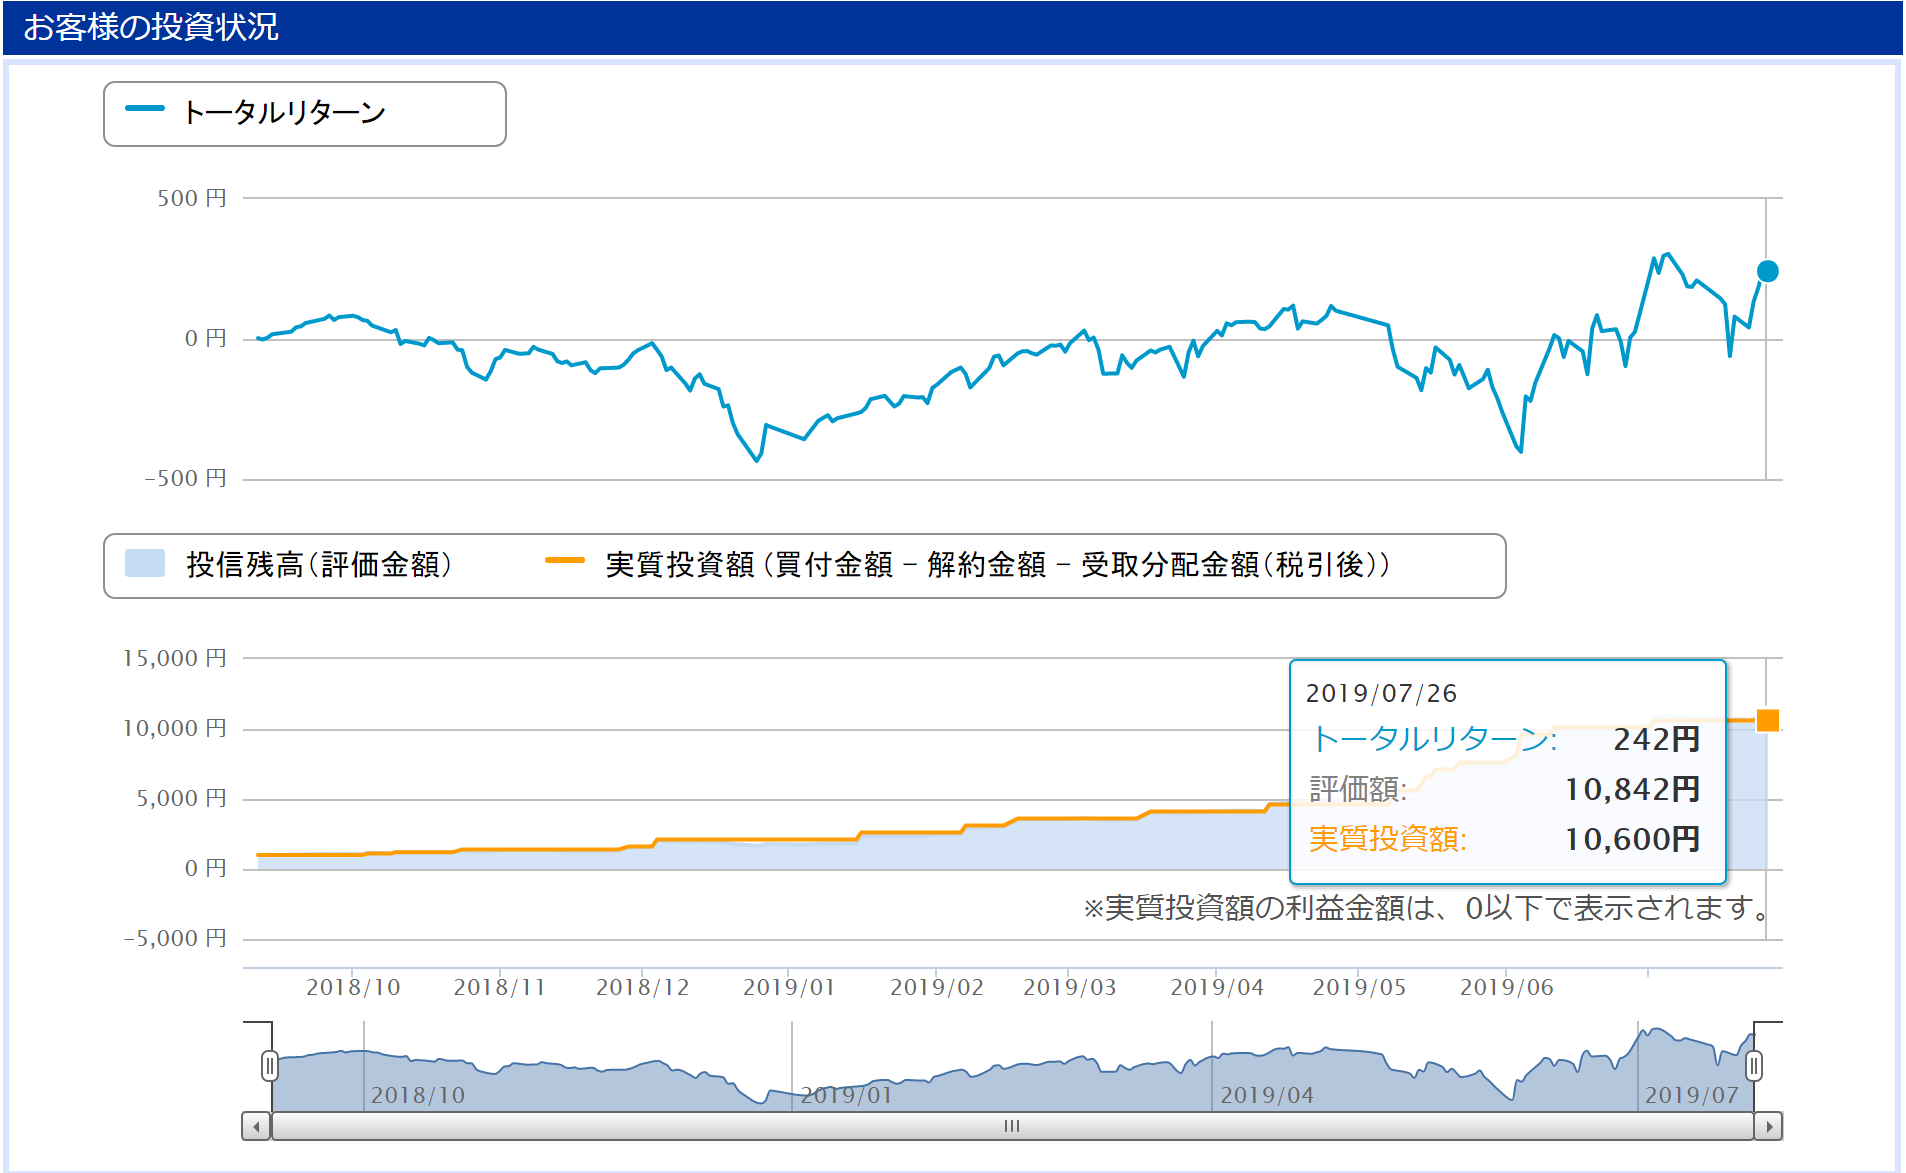Click the 2019/06 x-axis date label
Image resolution: width=1906 pixels, height=1173 pixels.
pyautogui.click(x=1506, y=987)
